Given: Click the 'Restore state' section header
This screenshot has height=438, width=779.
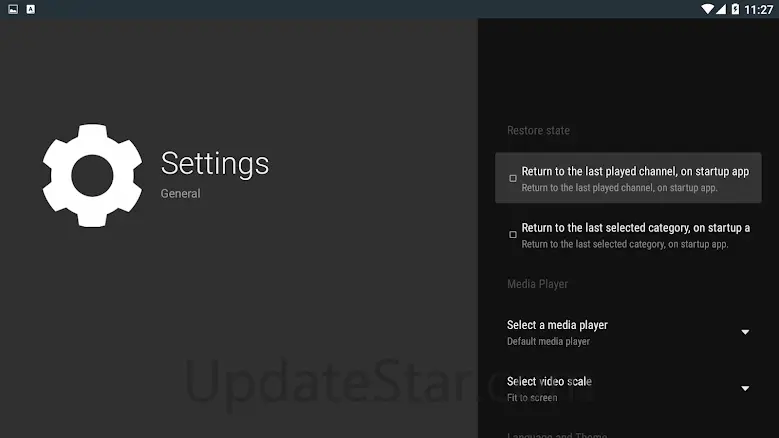Looking at the screenshot, I should pyautogui.click(x=538, y=131).
